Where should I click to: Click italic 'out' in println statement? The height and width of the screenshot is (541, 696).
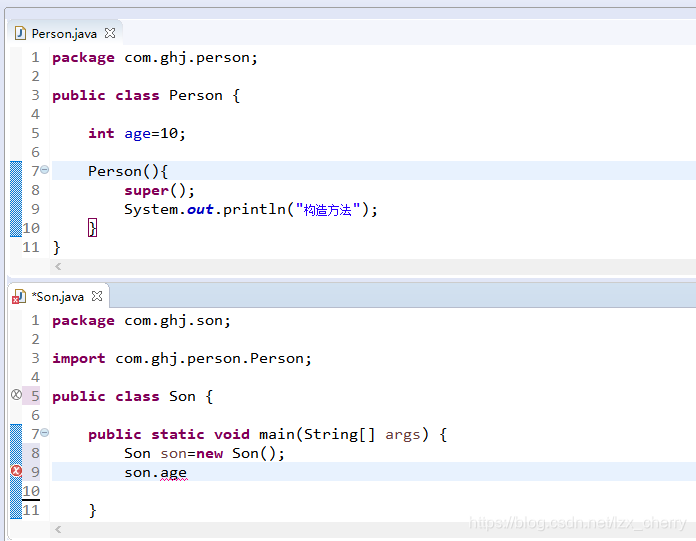point(200,209)
